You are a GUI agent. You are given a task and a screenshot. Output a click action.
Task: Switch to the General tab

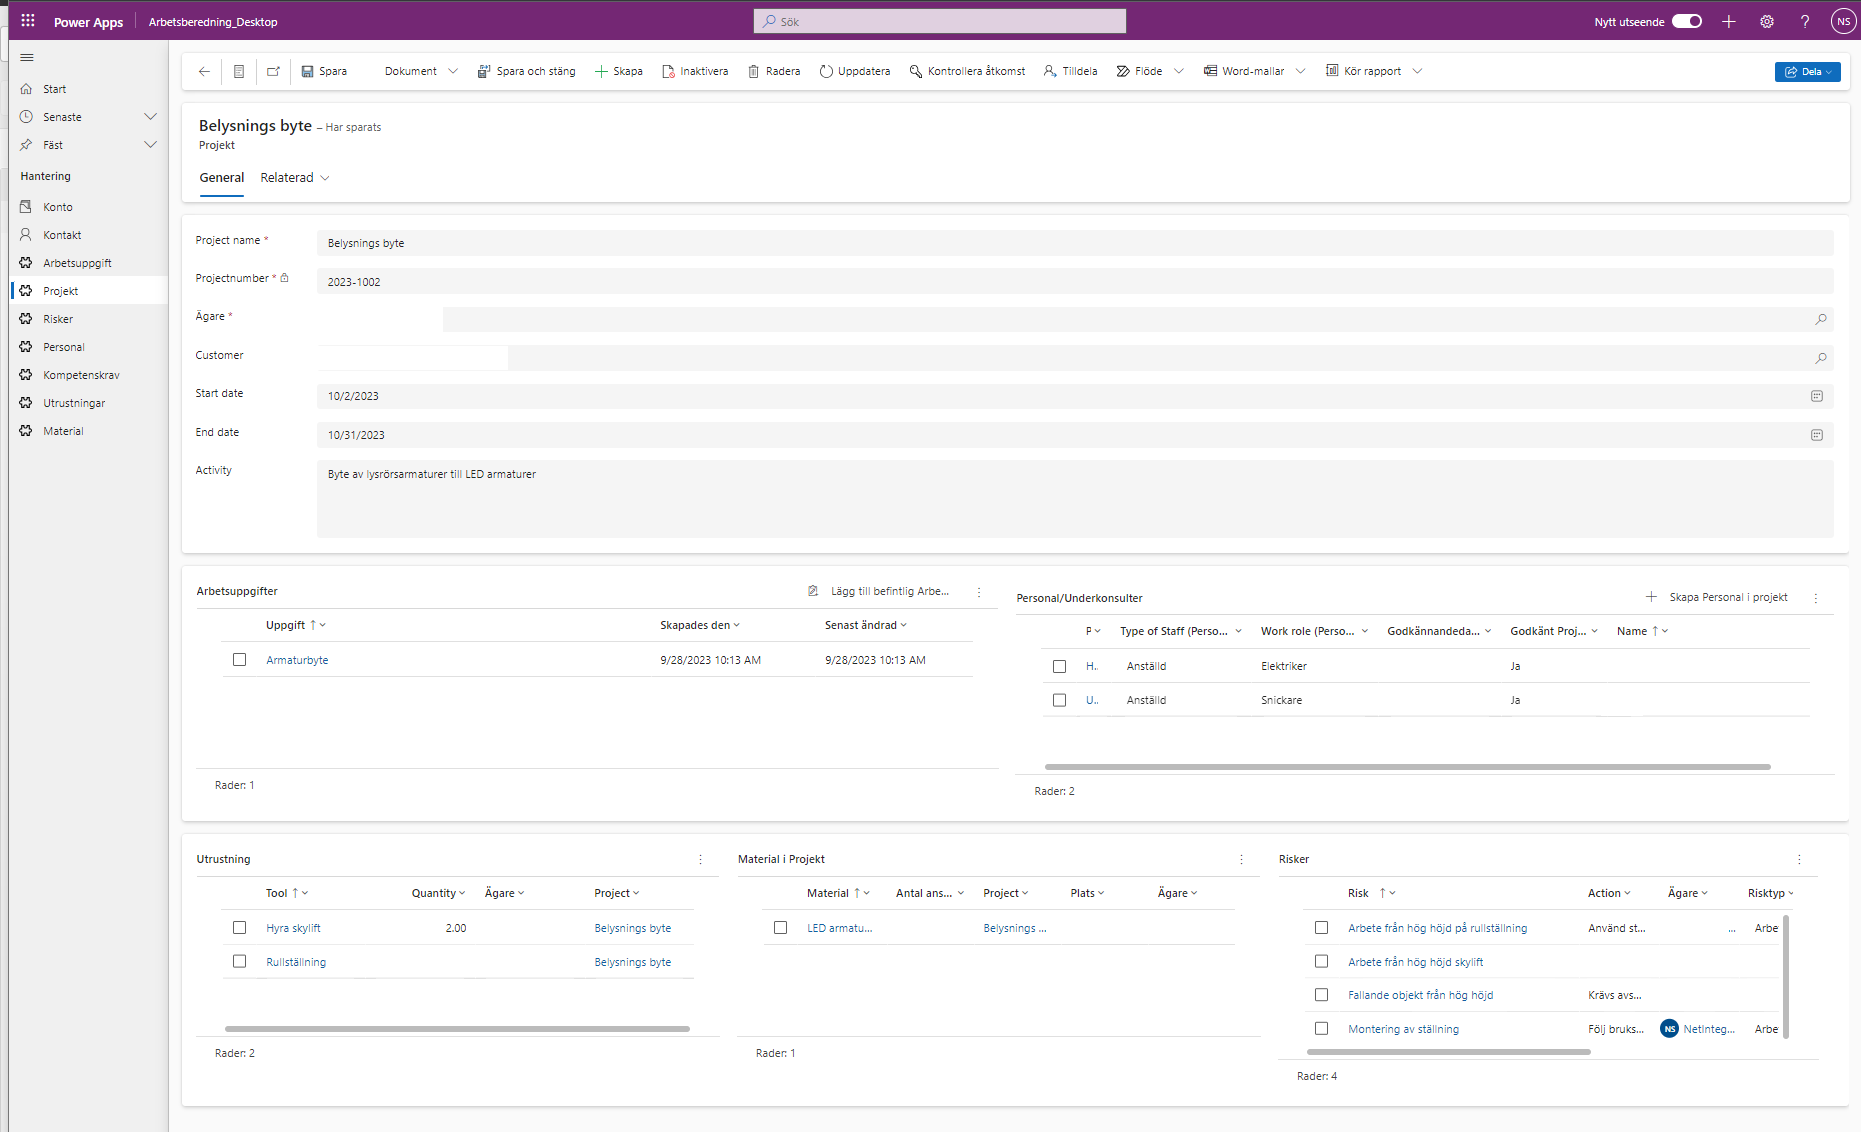click(221, 178)
